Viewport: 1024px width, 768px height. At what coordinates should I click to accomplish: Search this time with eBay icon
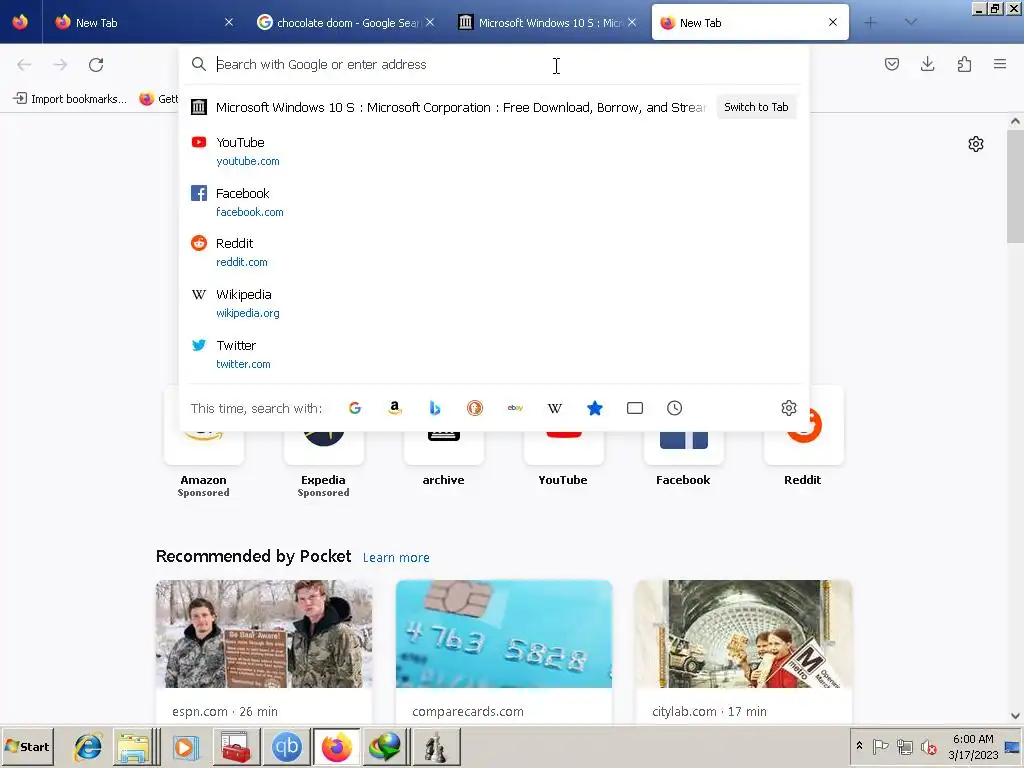[x=515, y=408]
